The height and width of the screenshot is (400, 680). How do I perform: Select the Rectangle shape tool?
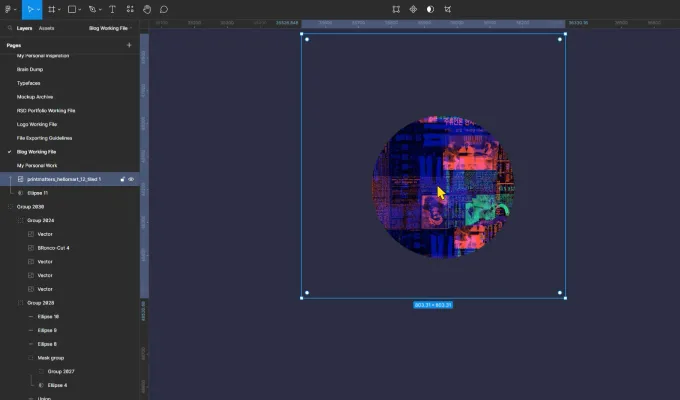pos(72,9)
